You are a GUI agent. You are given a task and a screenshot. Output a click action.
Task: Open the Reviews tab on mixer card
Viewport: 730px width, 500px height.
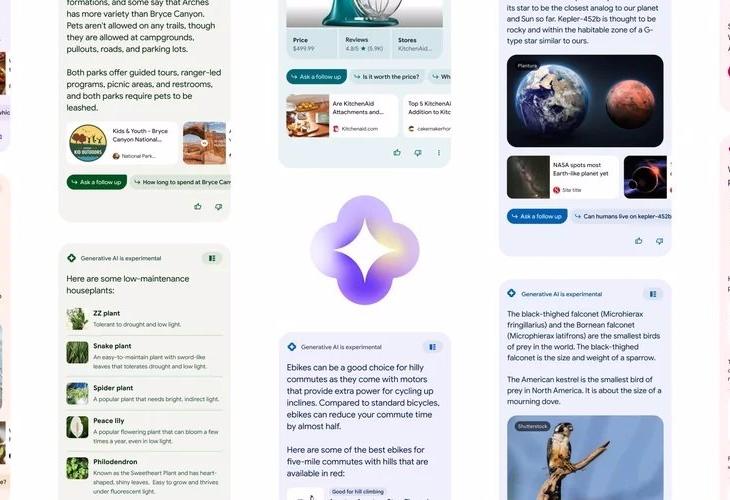(365, 44)
